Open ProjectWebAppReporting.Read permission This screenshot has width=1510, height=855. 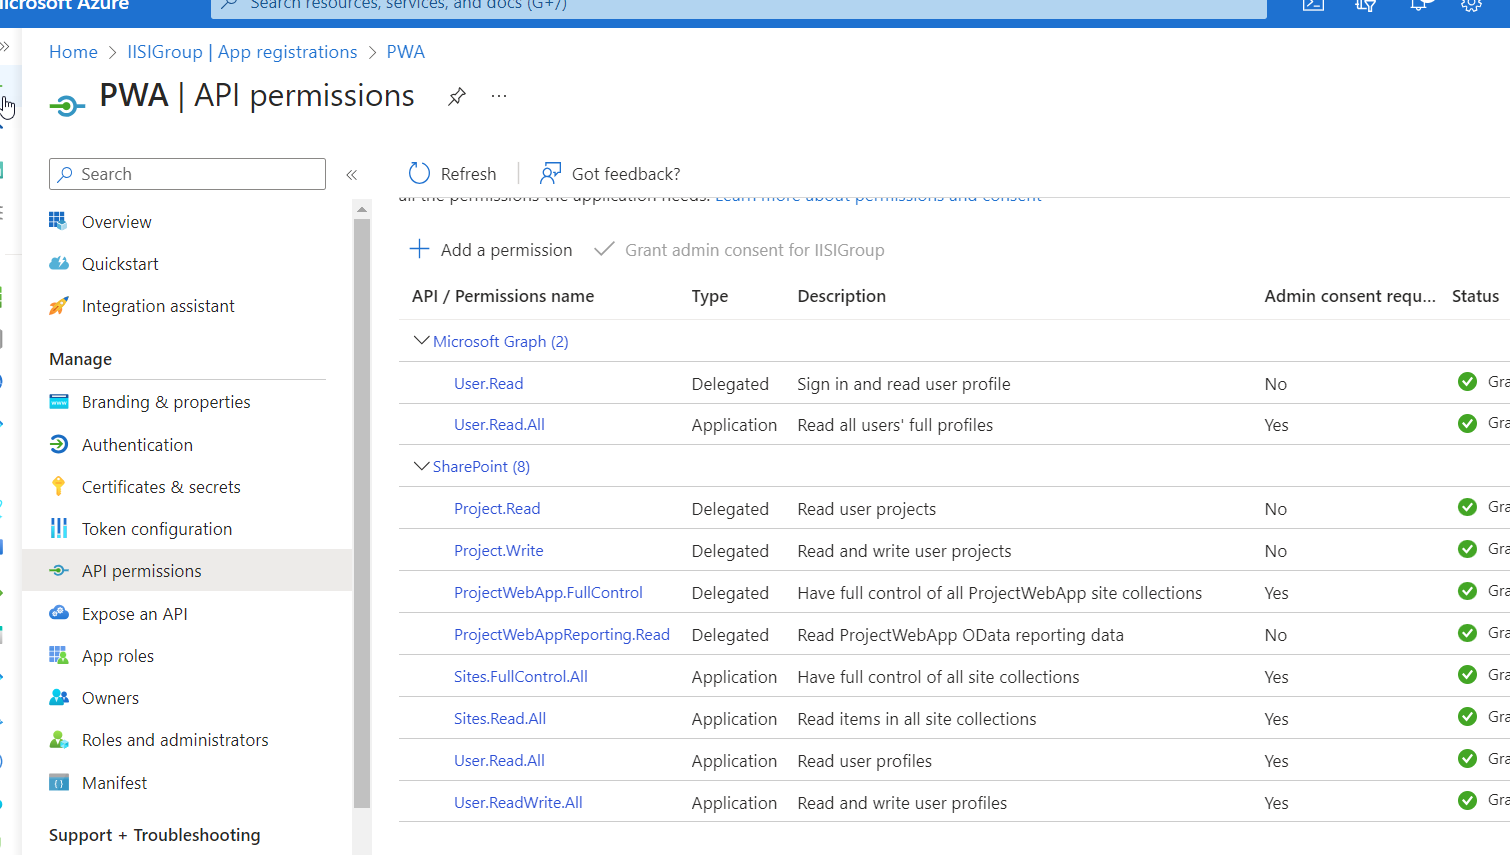(562, 634)
